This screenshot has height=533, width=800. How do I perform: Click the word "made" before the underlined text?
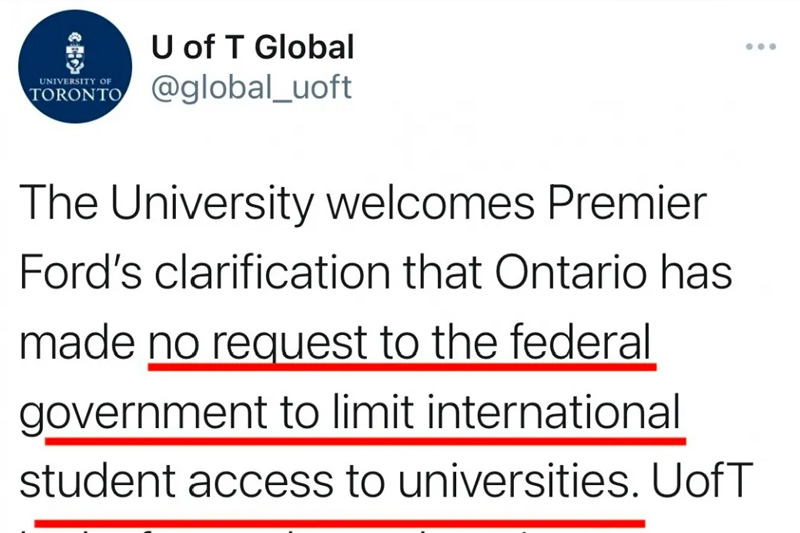(x=77, y=341)
